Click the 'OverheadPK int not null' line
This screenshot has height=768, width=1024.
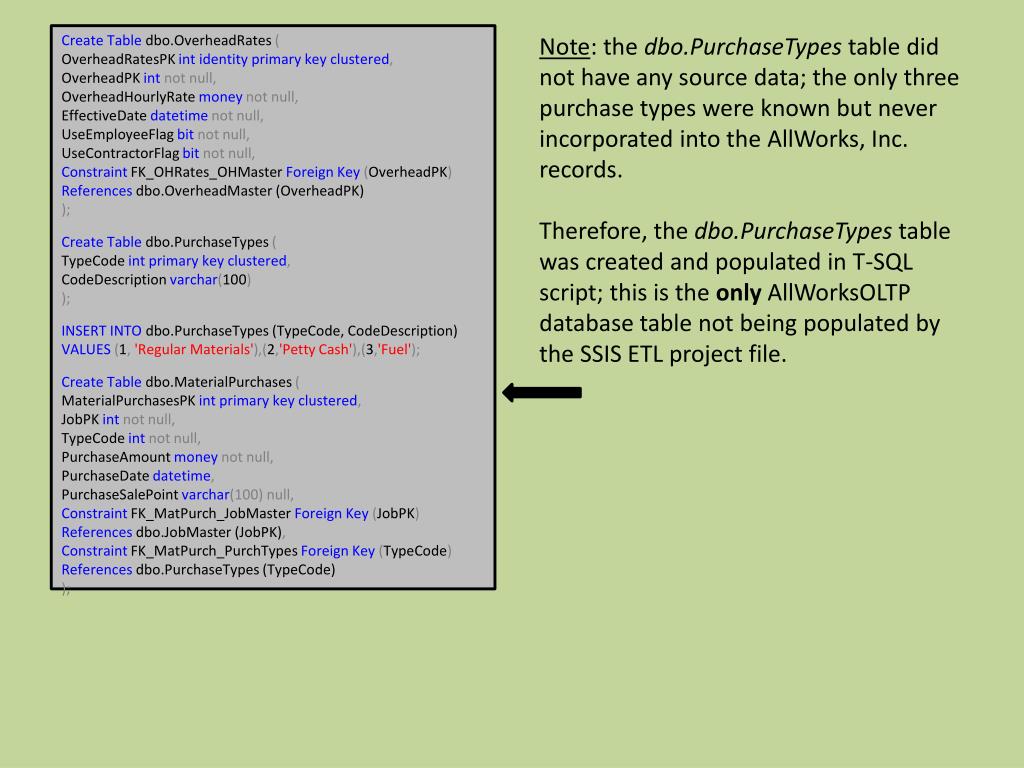[138, 78]
